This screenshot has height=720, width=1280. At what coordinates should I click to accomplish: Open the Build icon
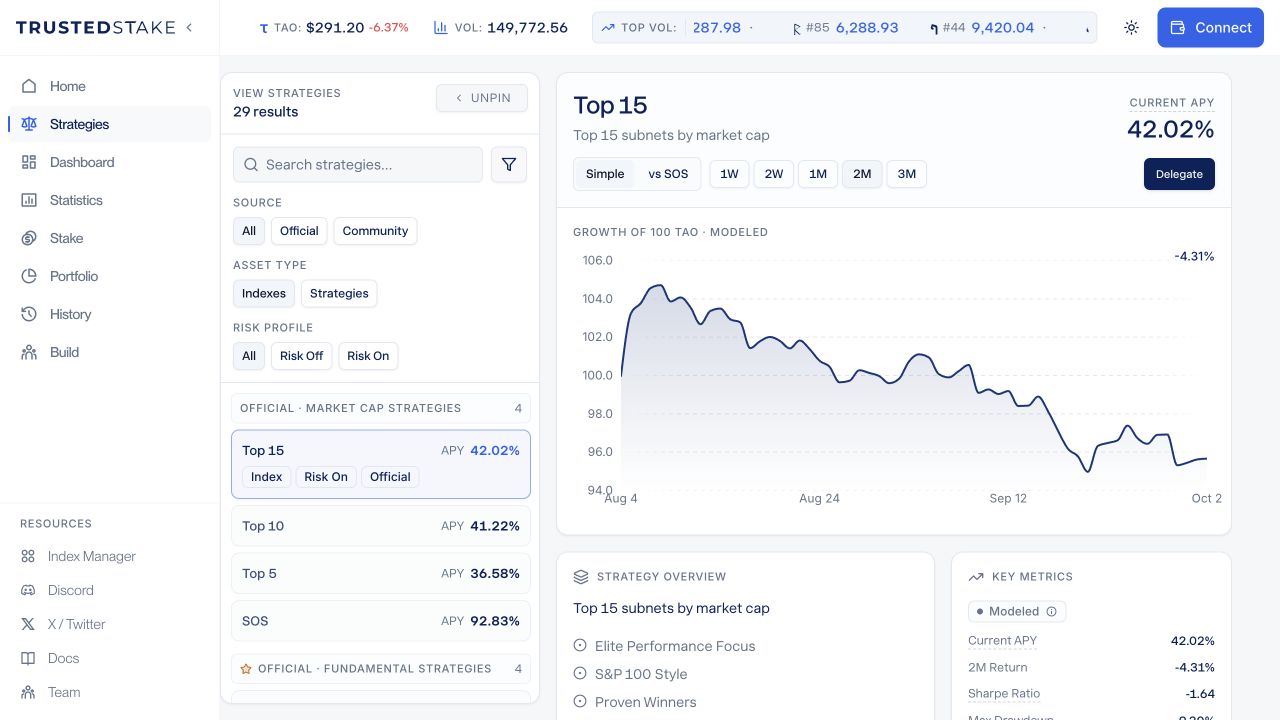pos(29,352)
